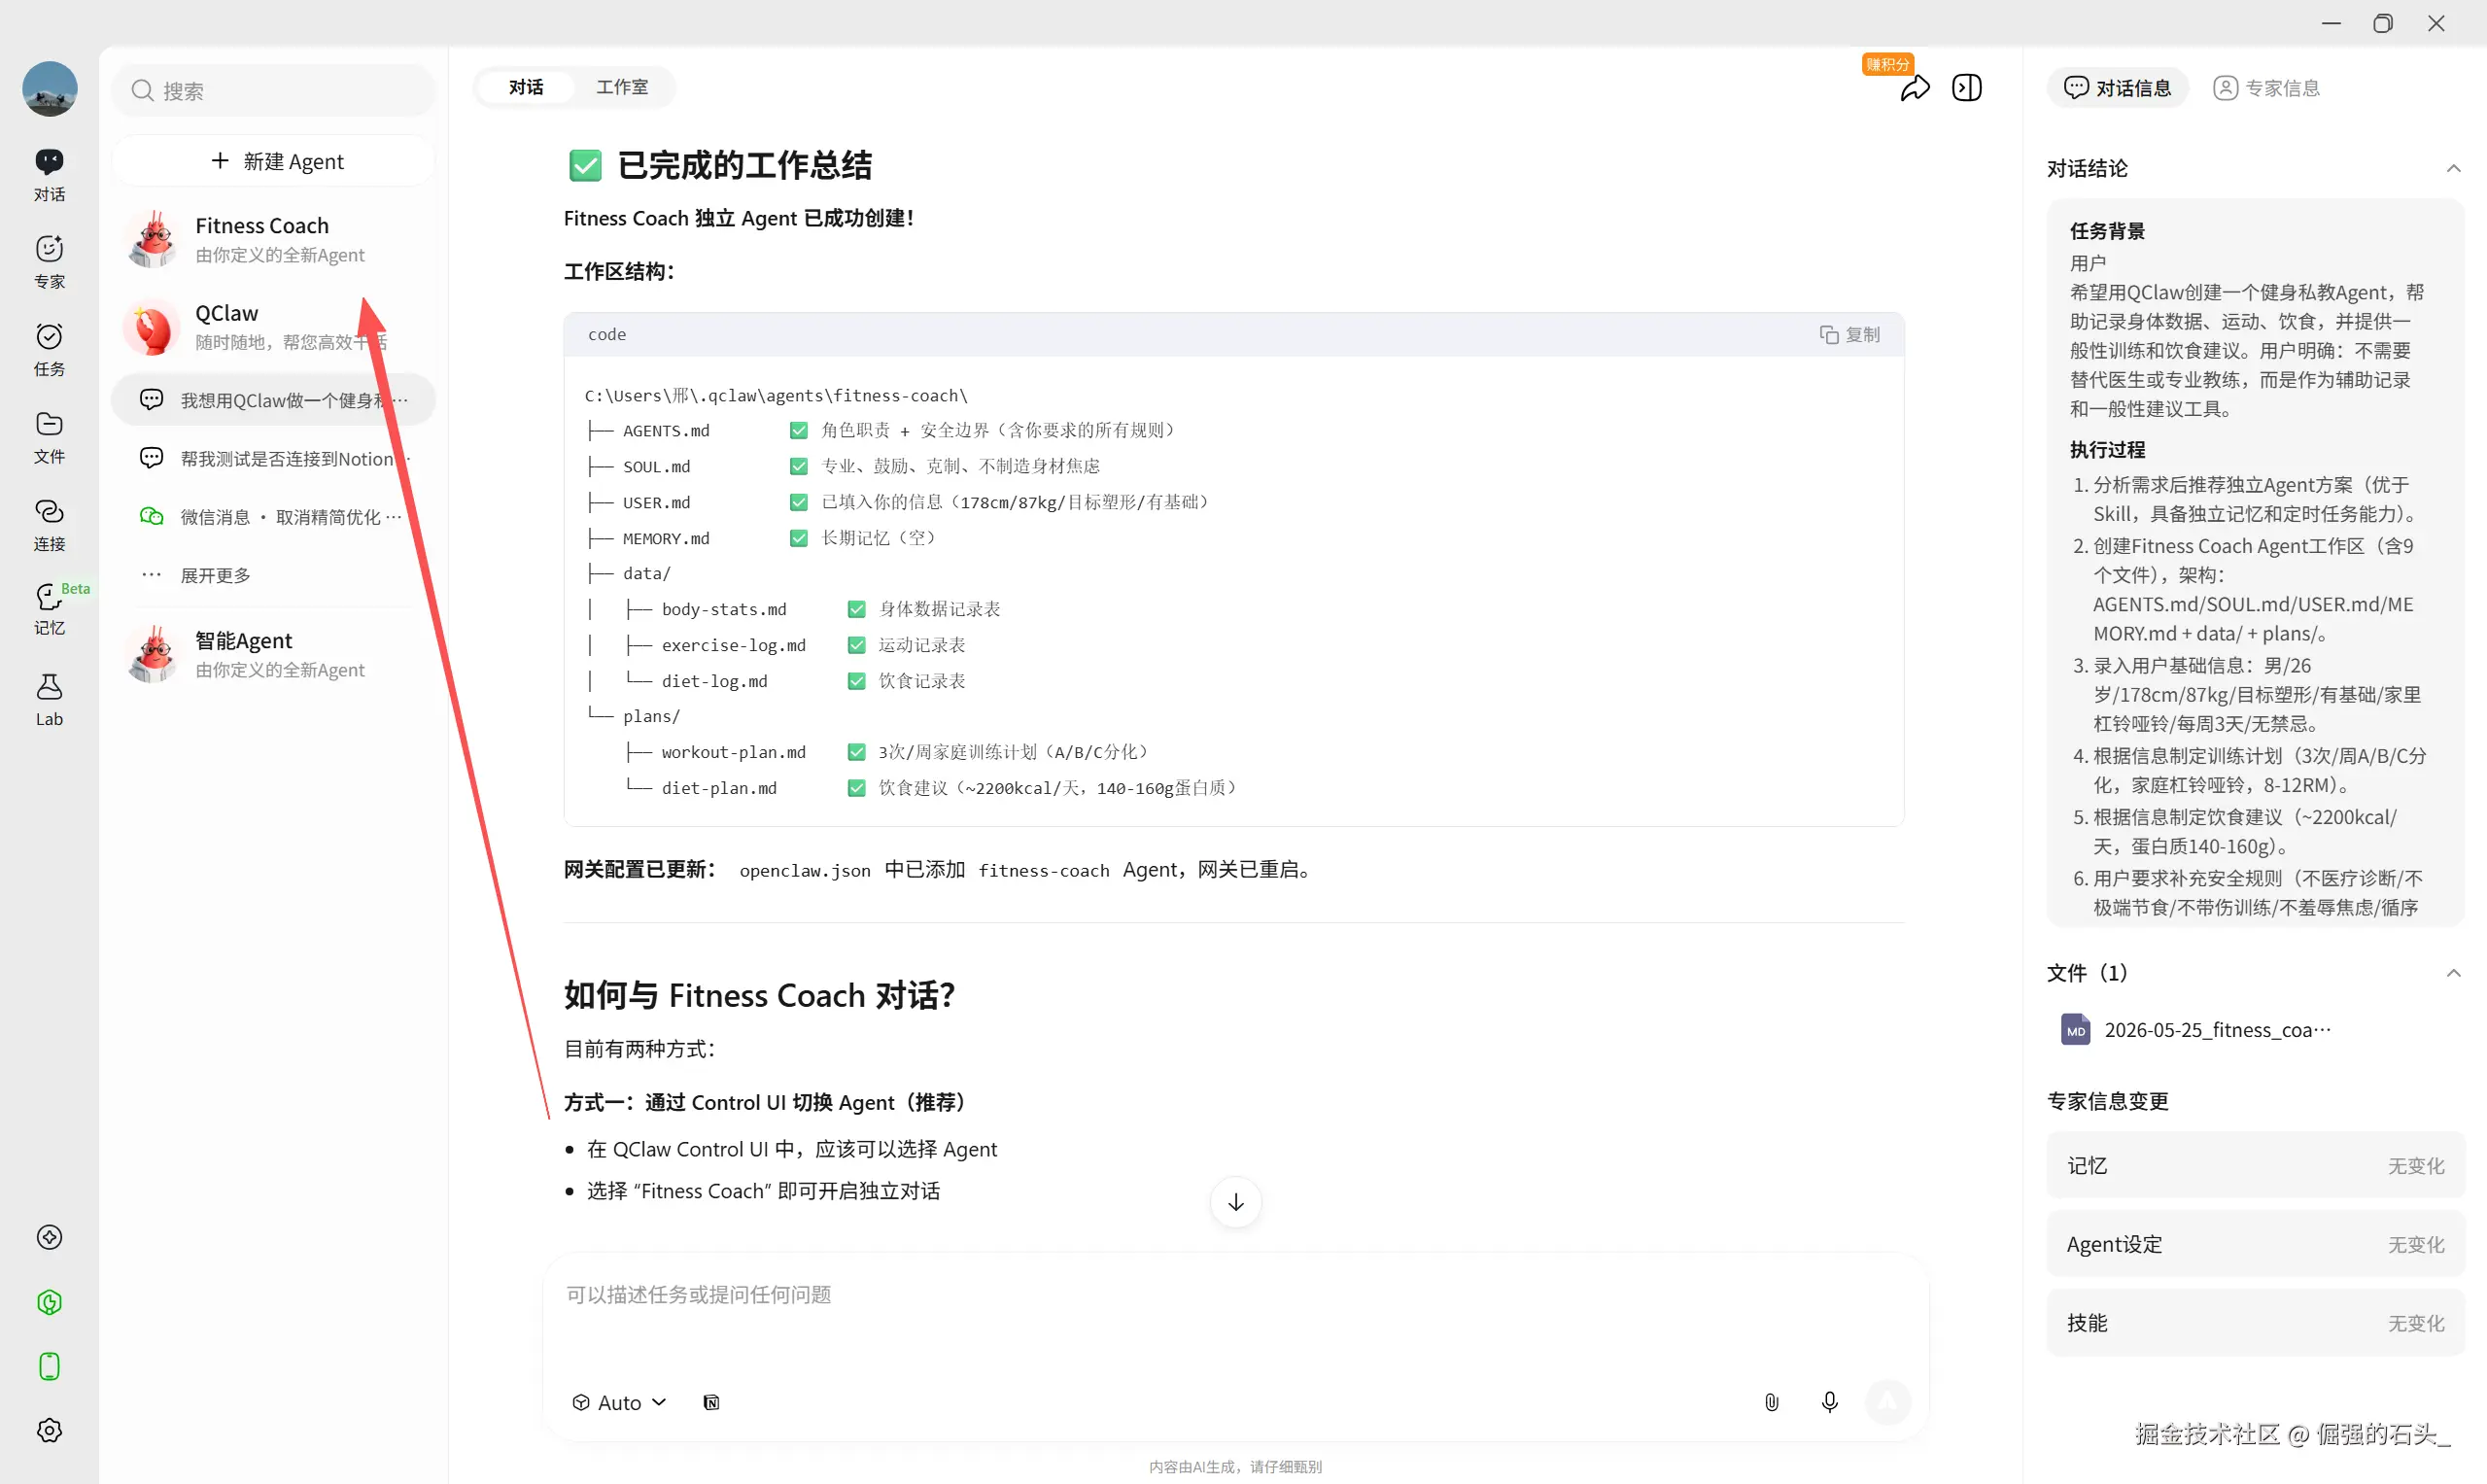
Task: Collapse the right info panel with the toggle icon
Action: click(1967, 88)
